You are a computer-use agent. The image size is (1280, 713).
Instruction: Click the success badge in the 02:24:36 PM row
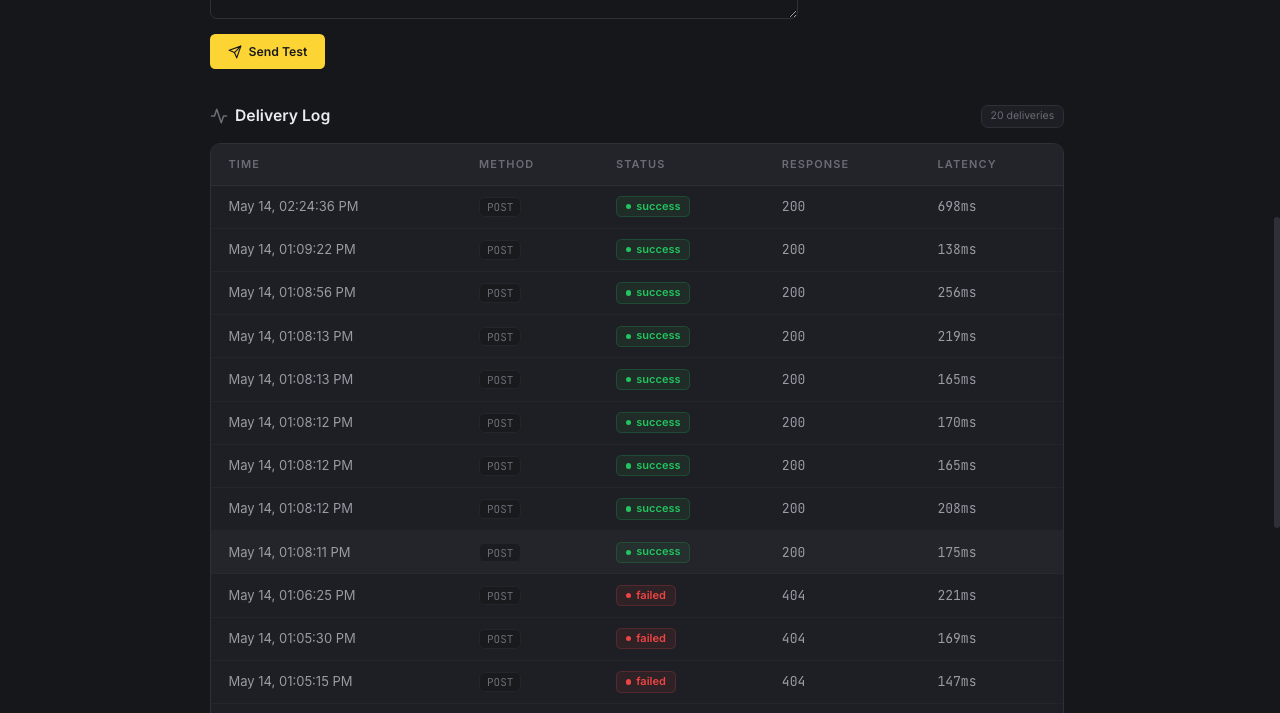653,206
